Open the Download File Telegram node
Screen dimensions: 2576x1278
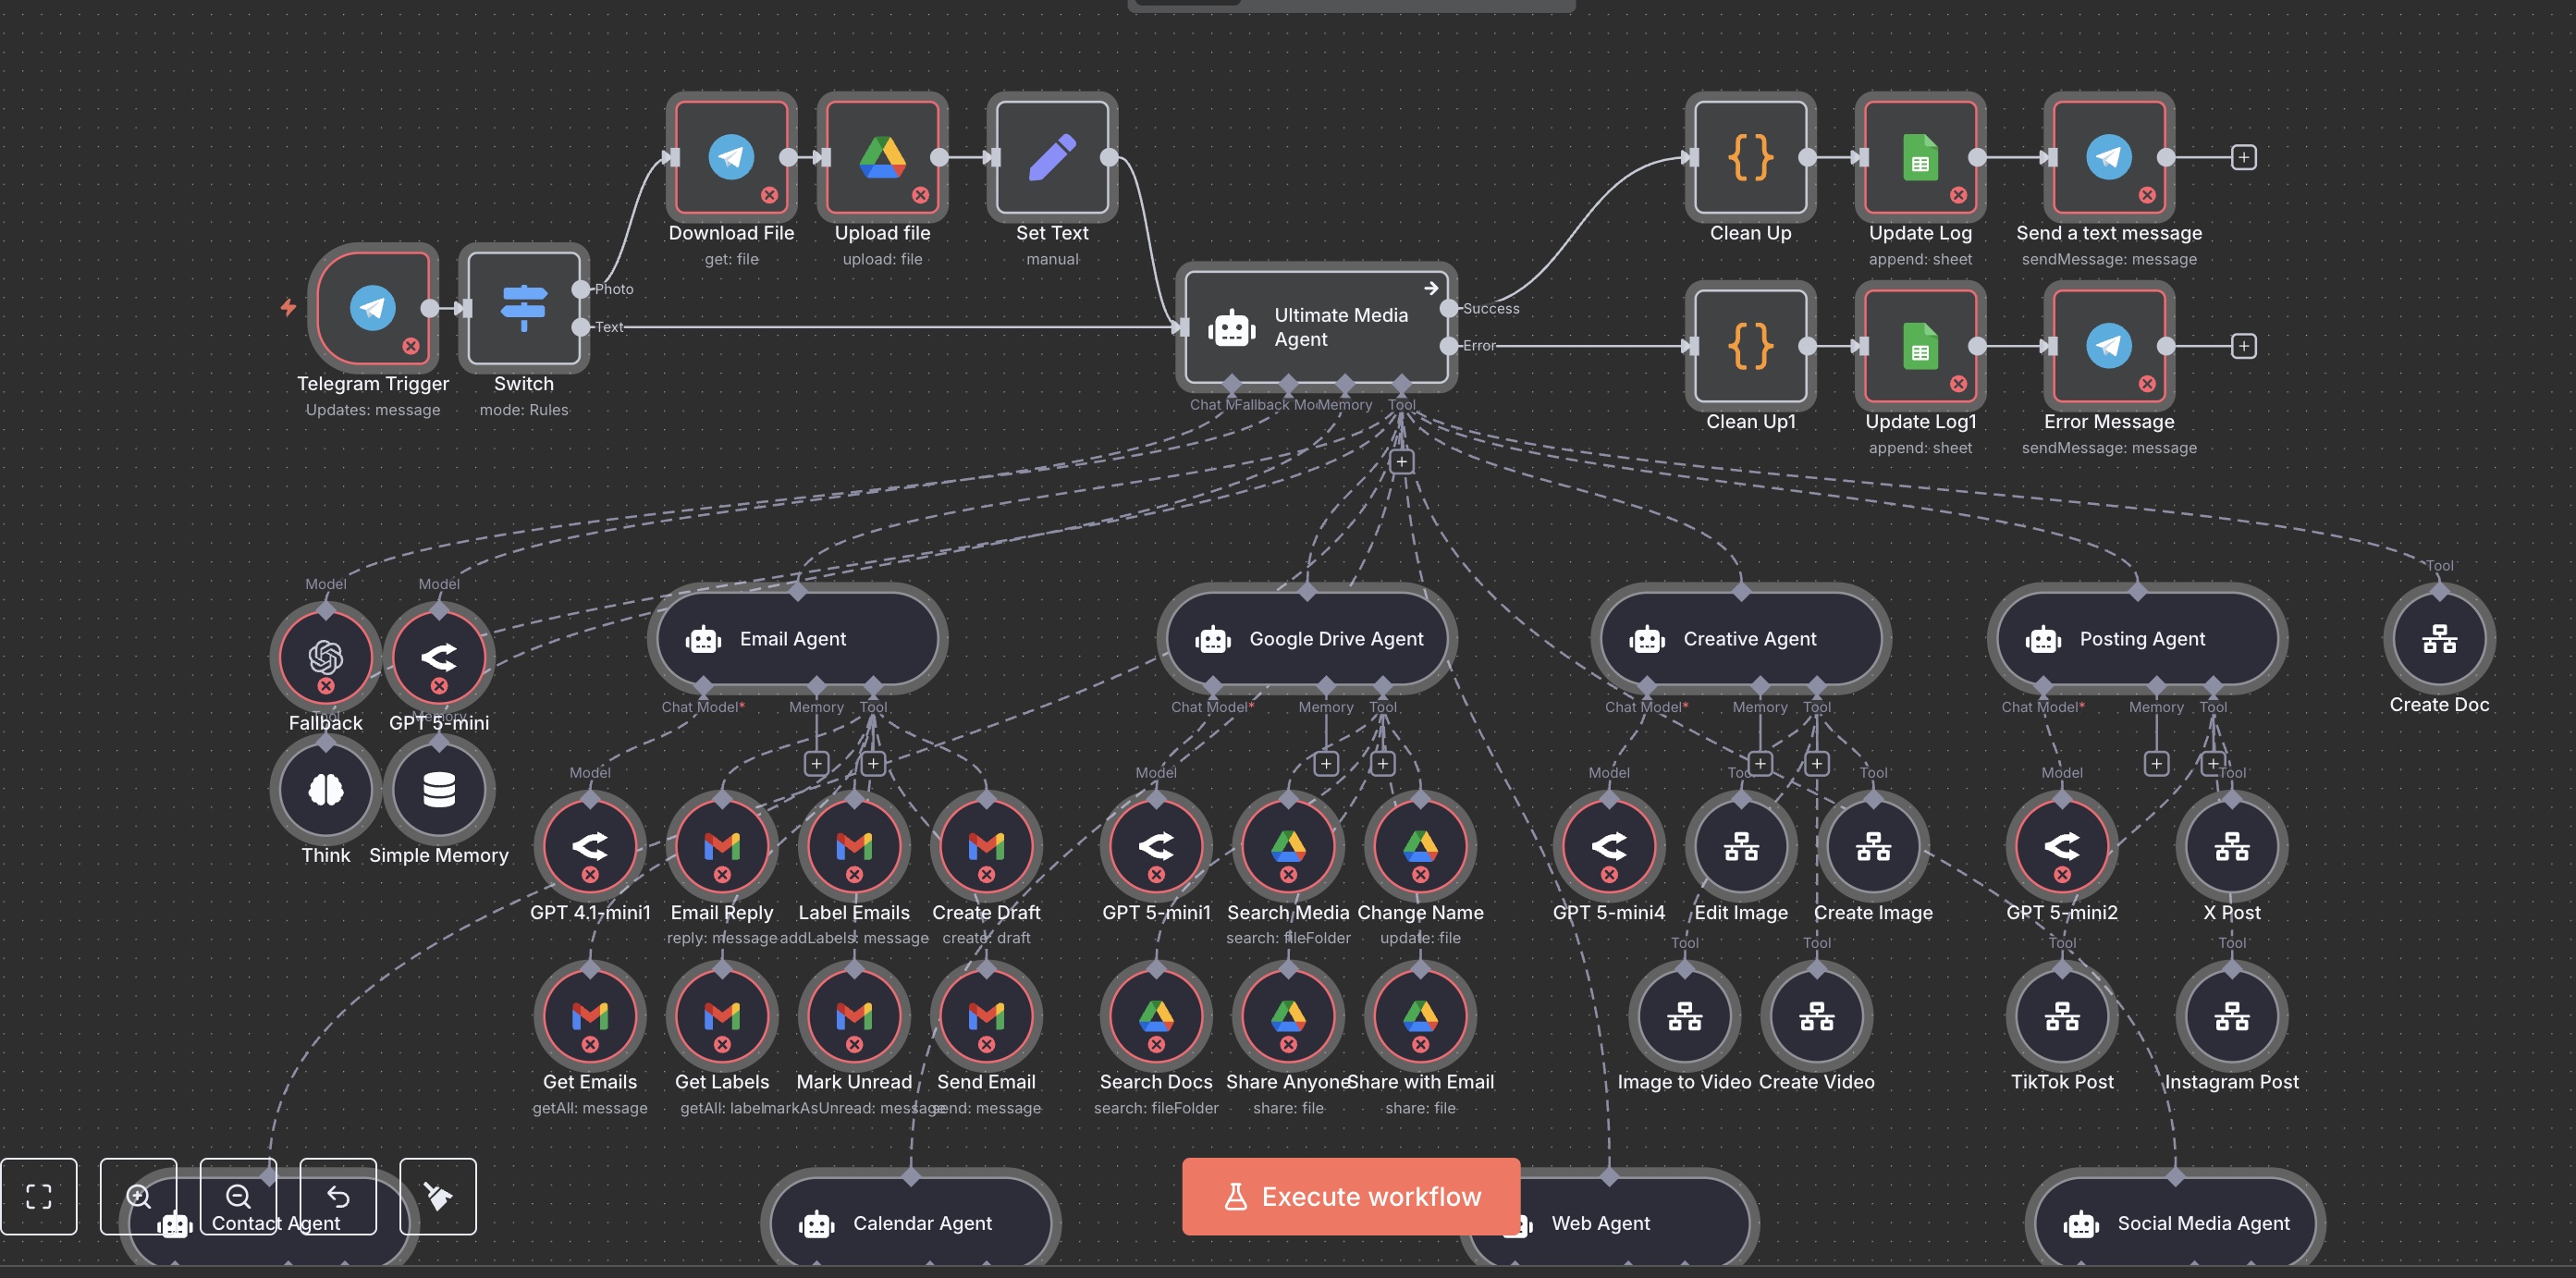[x=731, y=157]
